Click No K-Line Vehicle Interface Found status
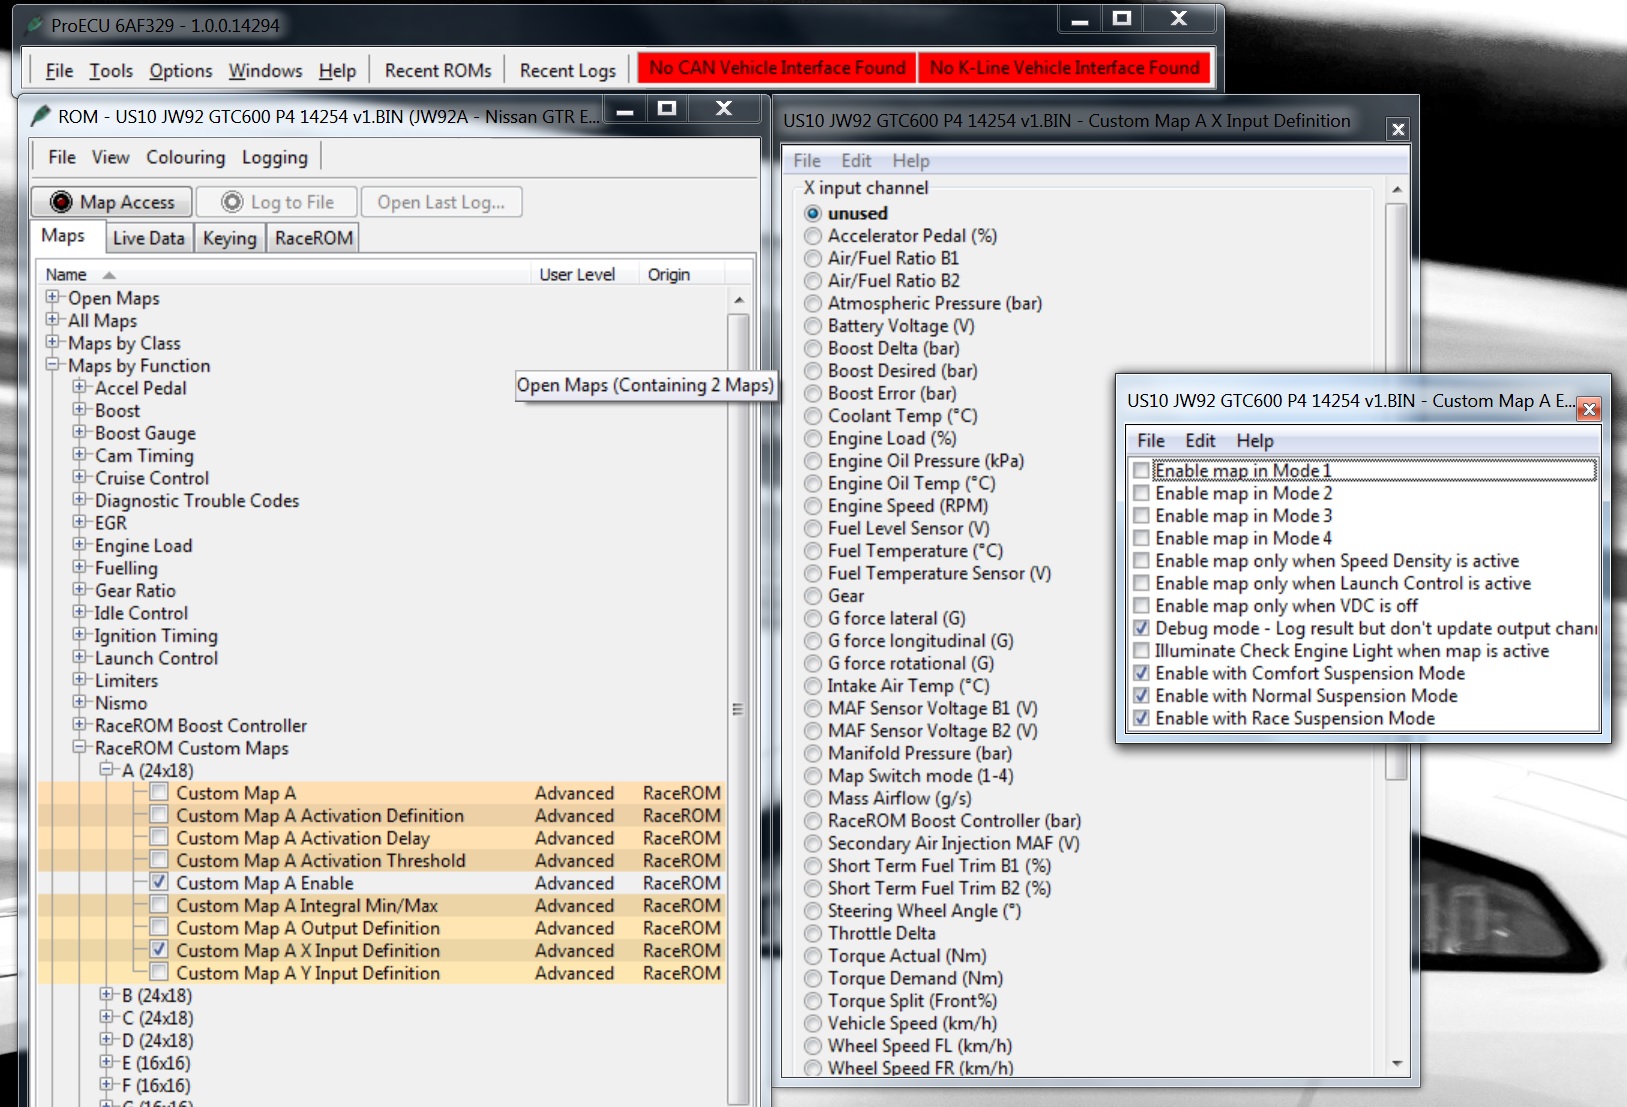This screenshot has width=1627, height=1107. click(1064, 68)
